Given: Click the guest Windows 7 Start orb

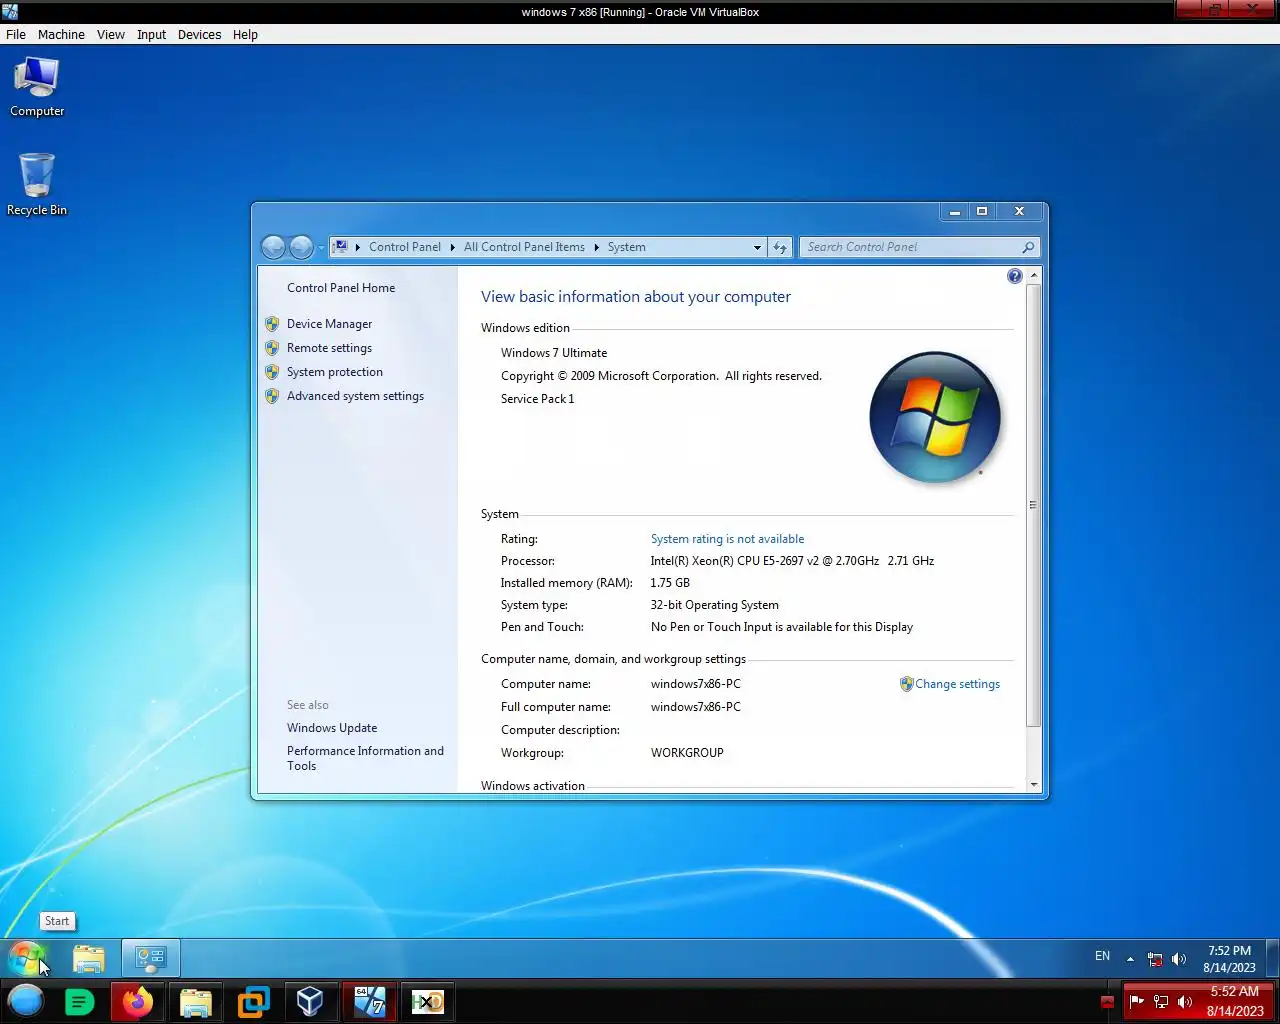Looking at the screenshot, I should click(27, 958).
